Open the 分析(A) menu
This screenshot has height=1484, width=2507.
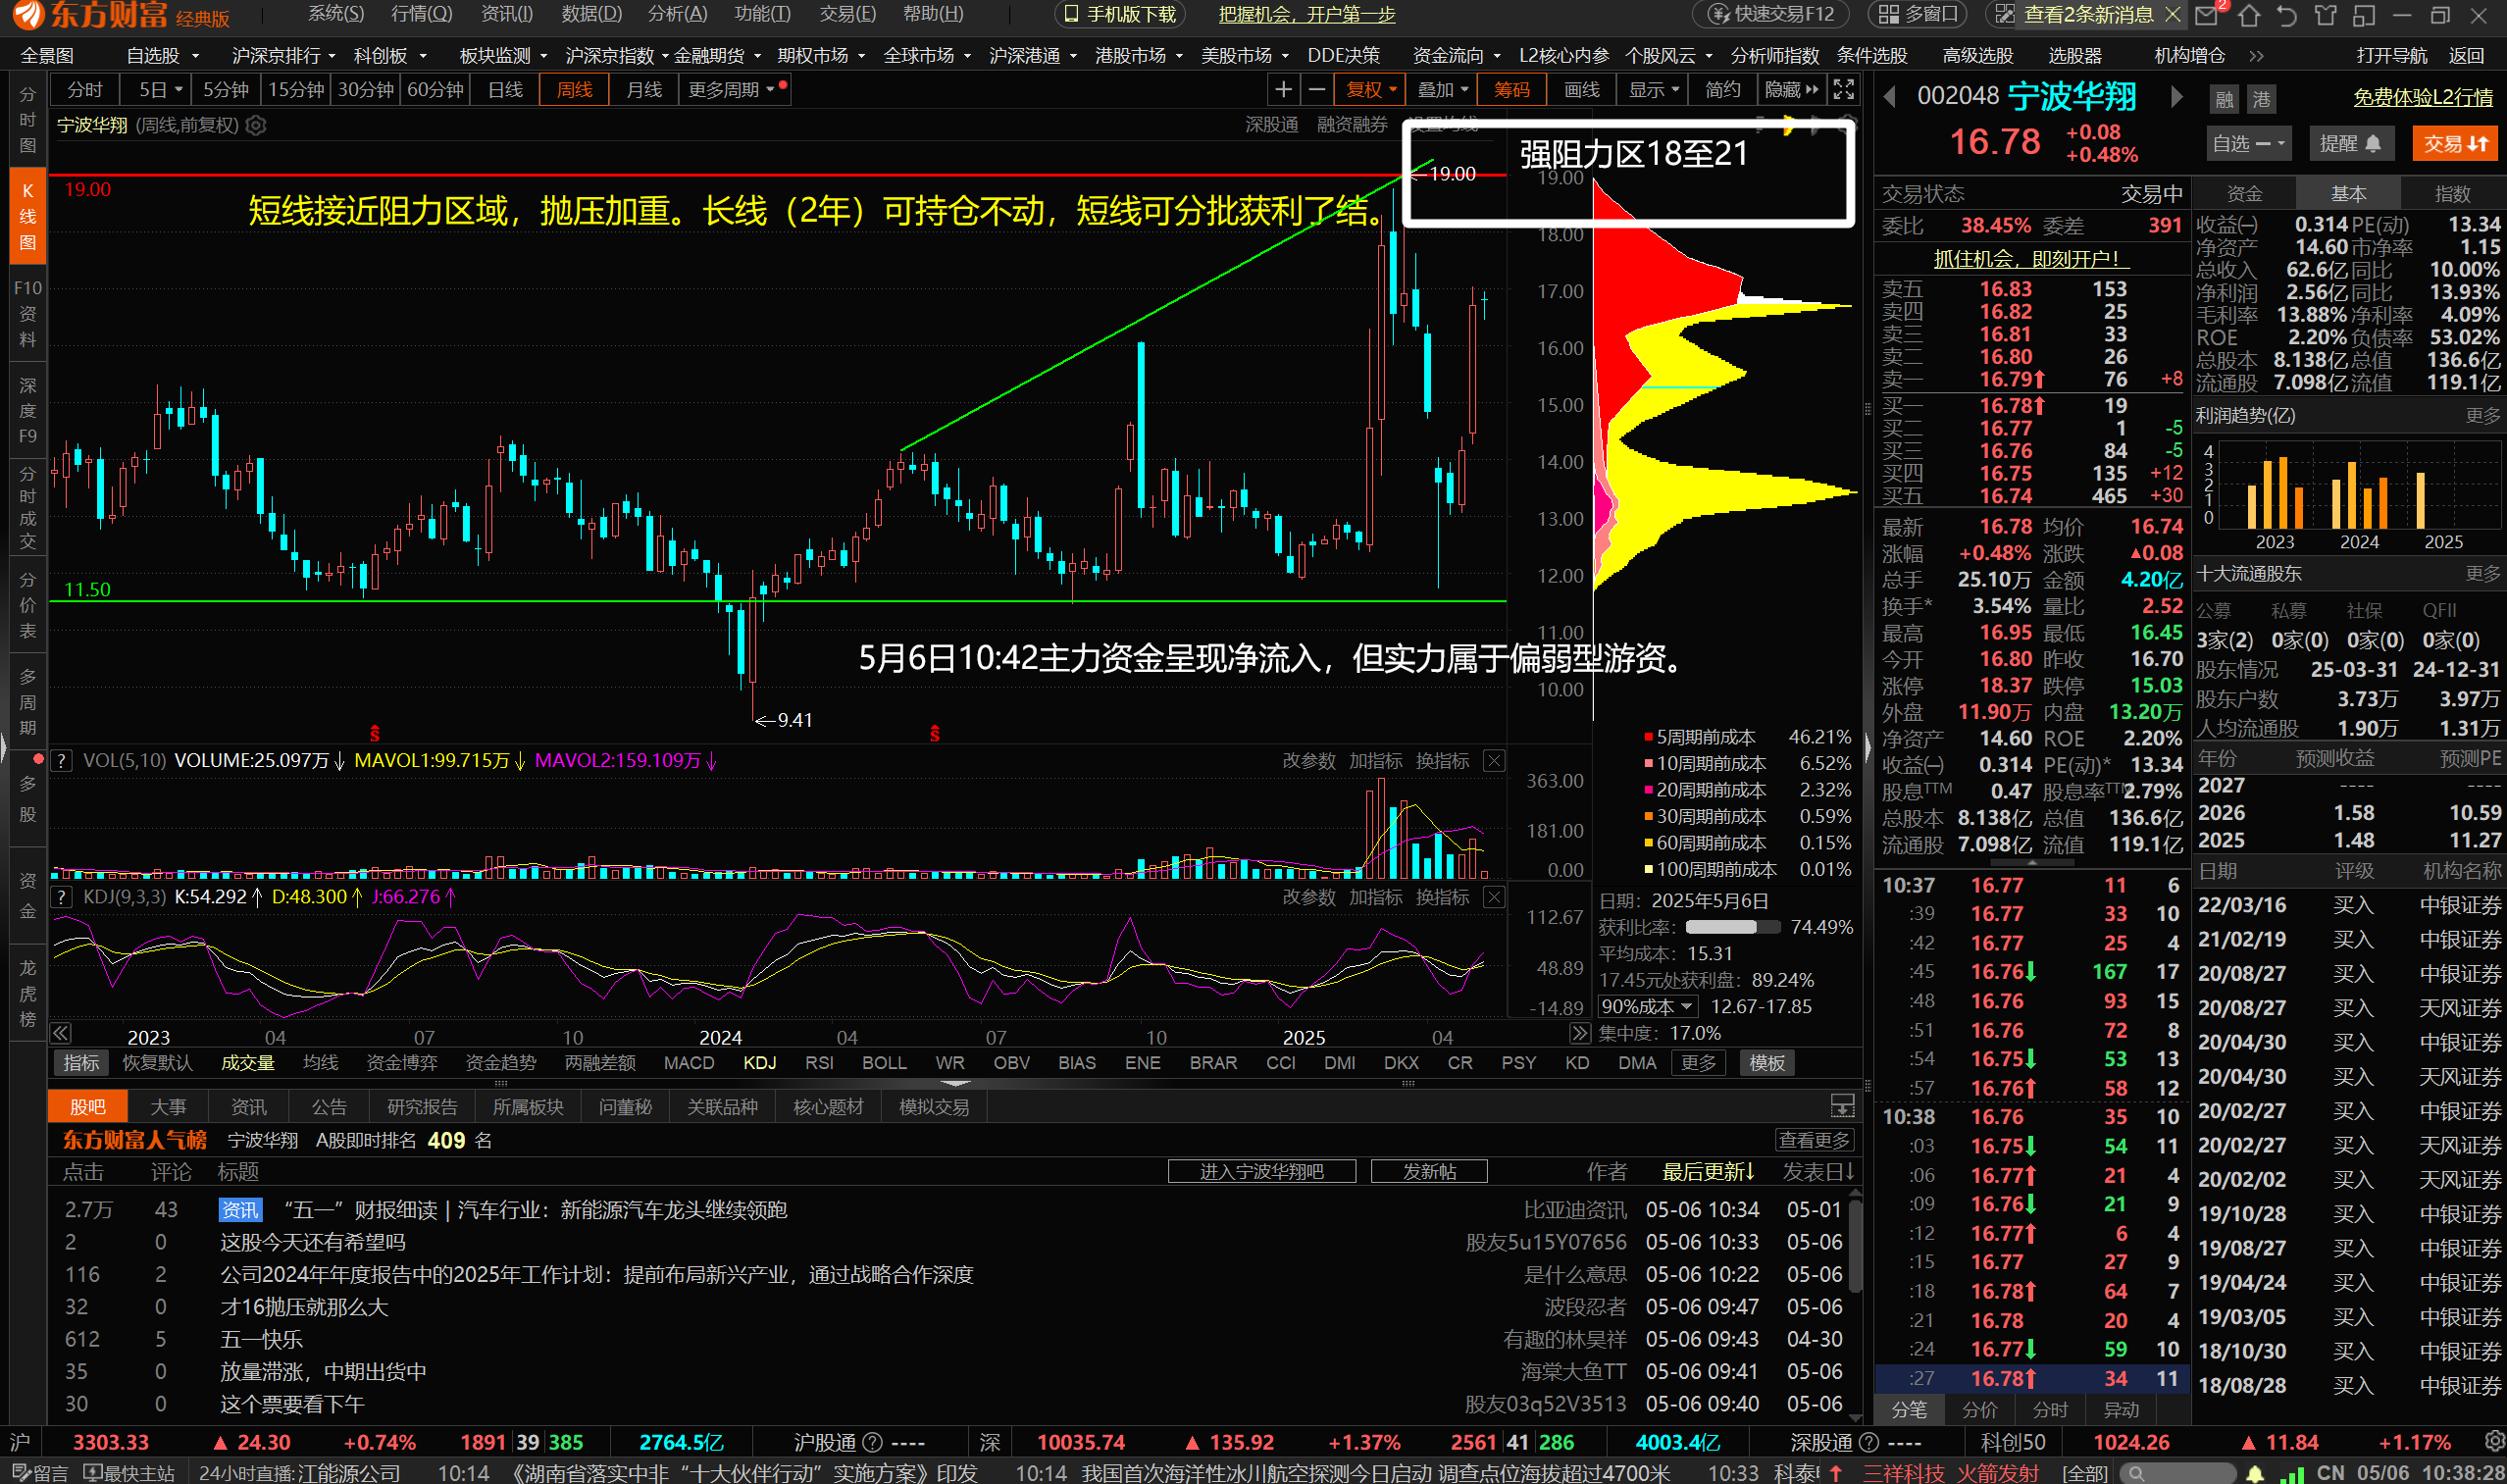[x=677, y=14]
